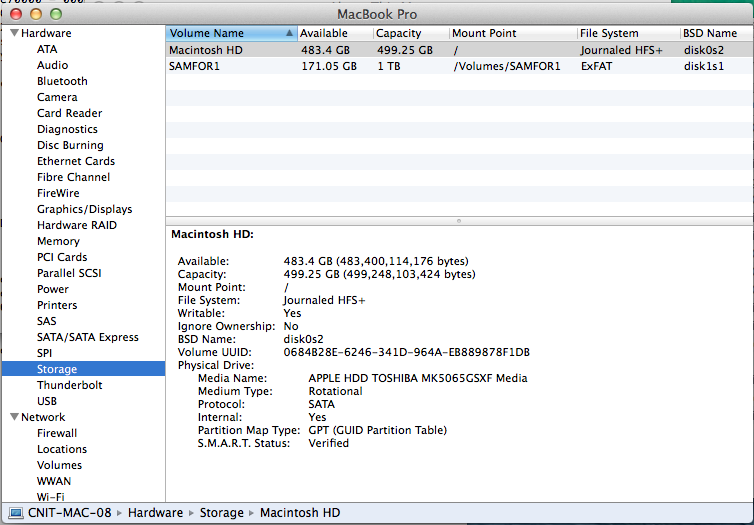754x525 pixels.
Task: Open Hardware RAID section
Action: pyautogui.click(x=76, y=225)
